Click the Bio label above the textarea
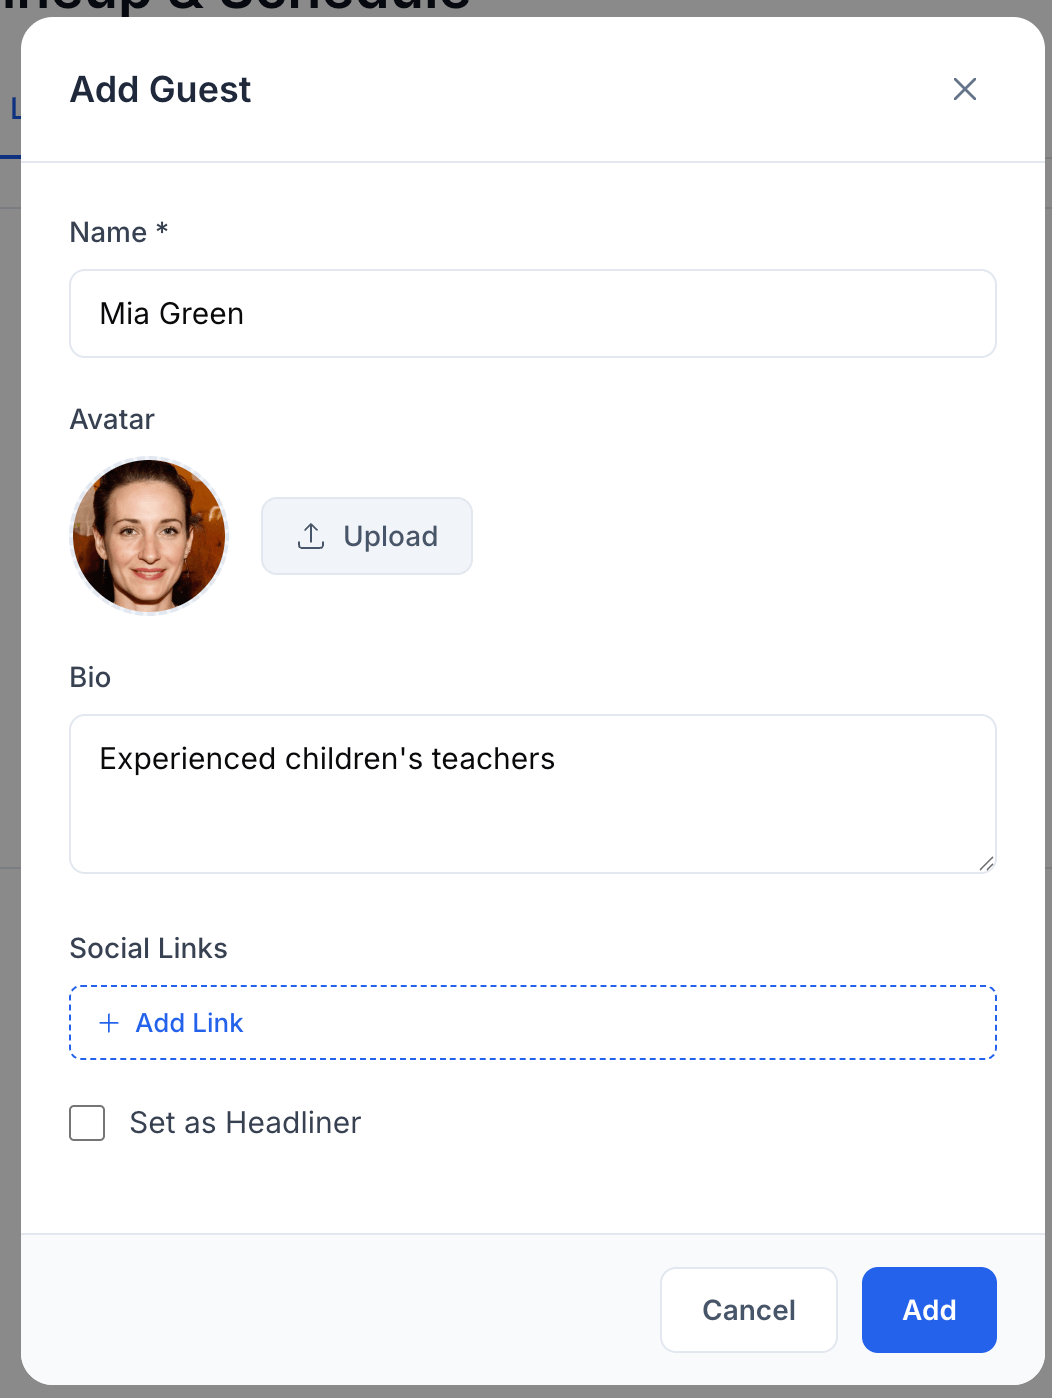1052x1398 pixels. tap(90, 677)
